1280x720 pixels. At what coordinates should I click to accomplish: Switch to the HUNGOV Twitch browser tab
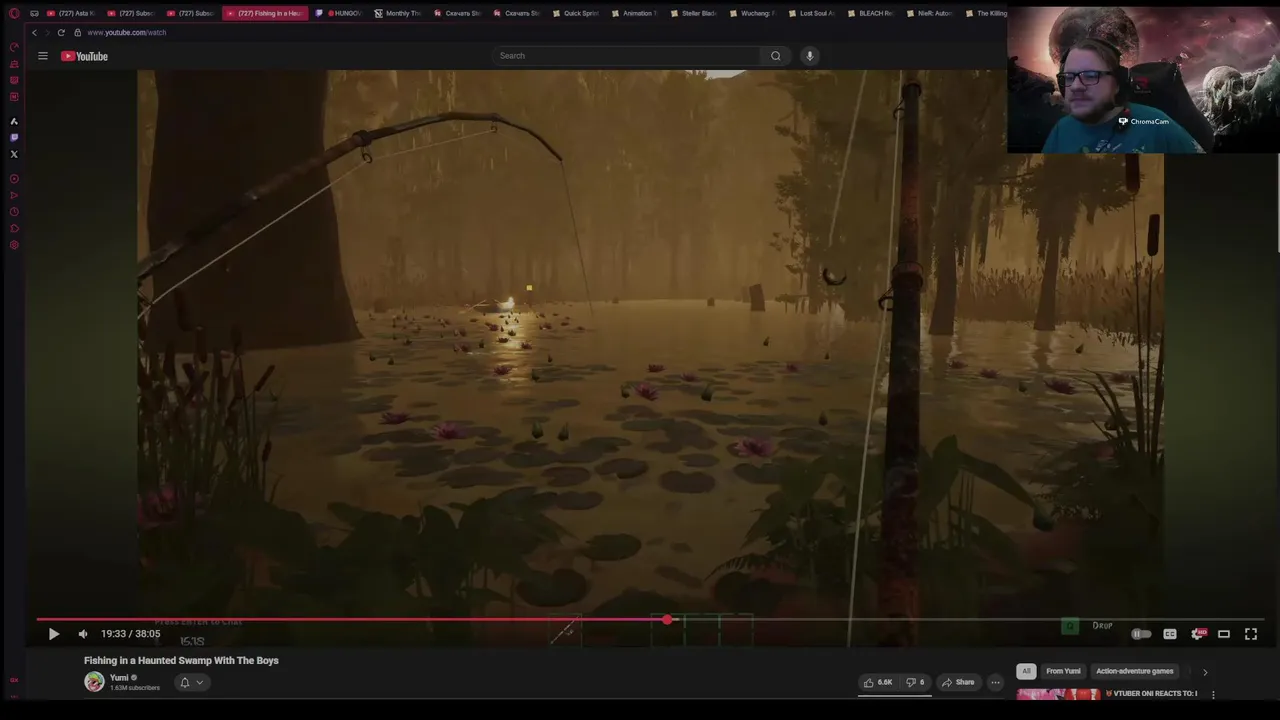(338, 13)
